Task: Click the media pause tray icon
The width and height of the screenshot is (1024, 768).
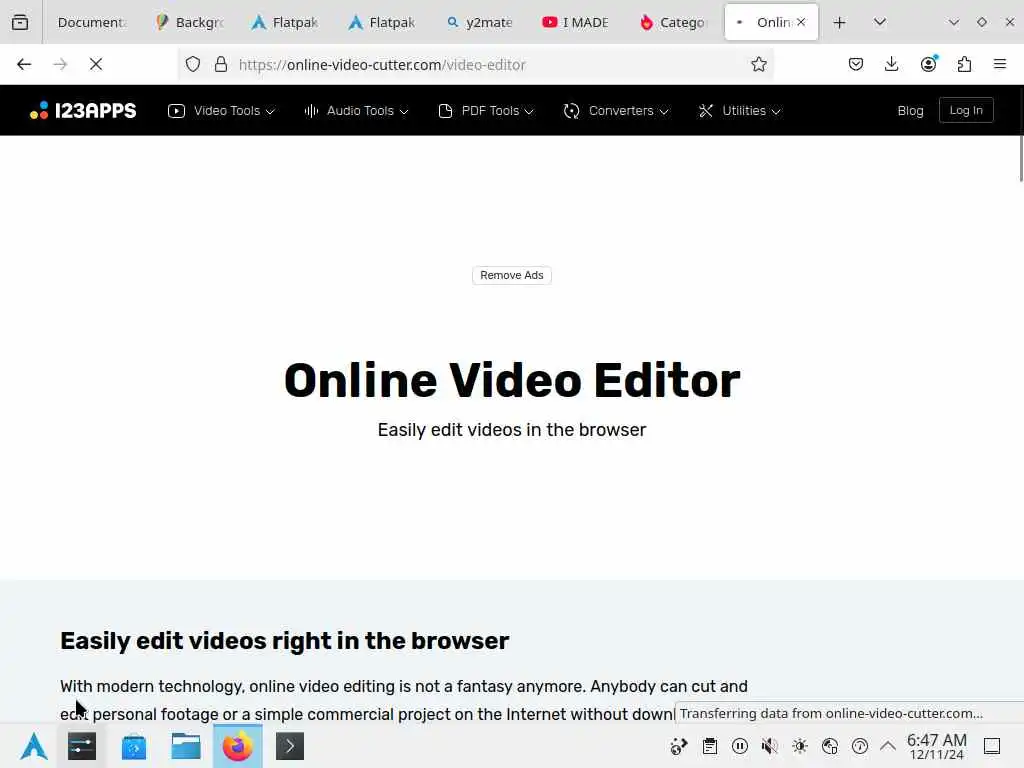Action: click(x=740, y=746)
